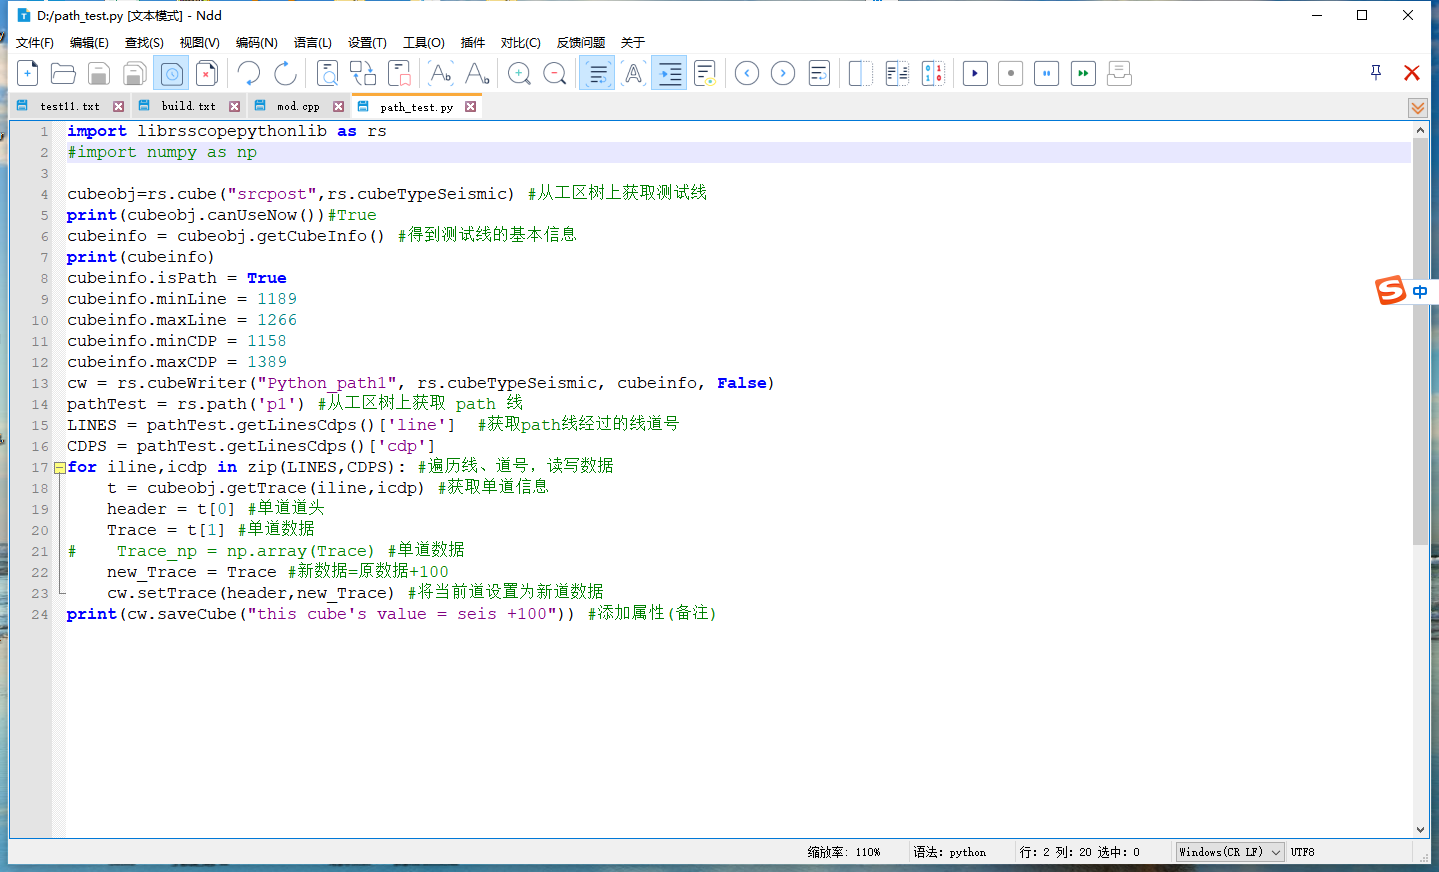1439x872 pixels.
Task: Click the line wrap format icon after the navigation arrows
Action: (819, 73)
